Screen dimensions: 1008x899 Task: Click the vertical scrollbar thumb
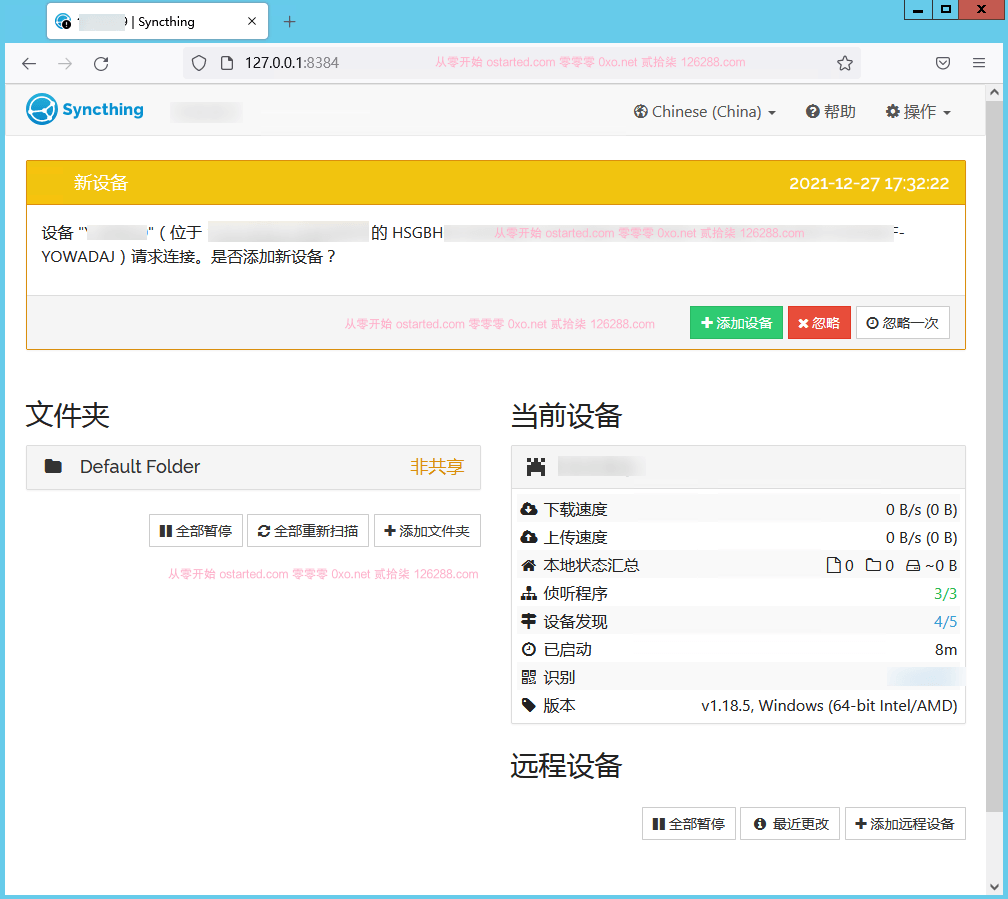pyautogui.click(x=994, y=455)
